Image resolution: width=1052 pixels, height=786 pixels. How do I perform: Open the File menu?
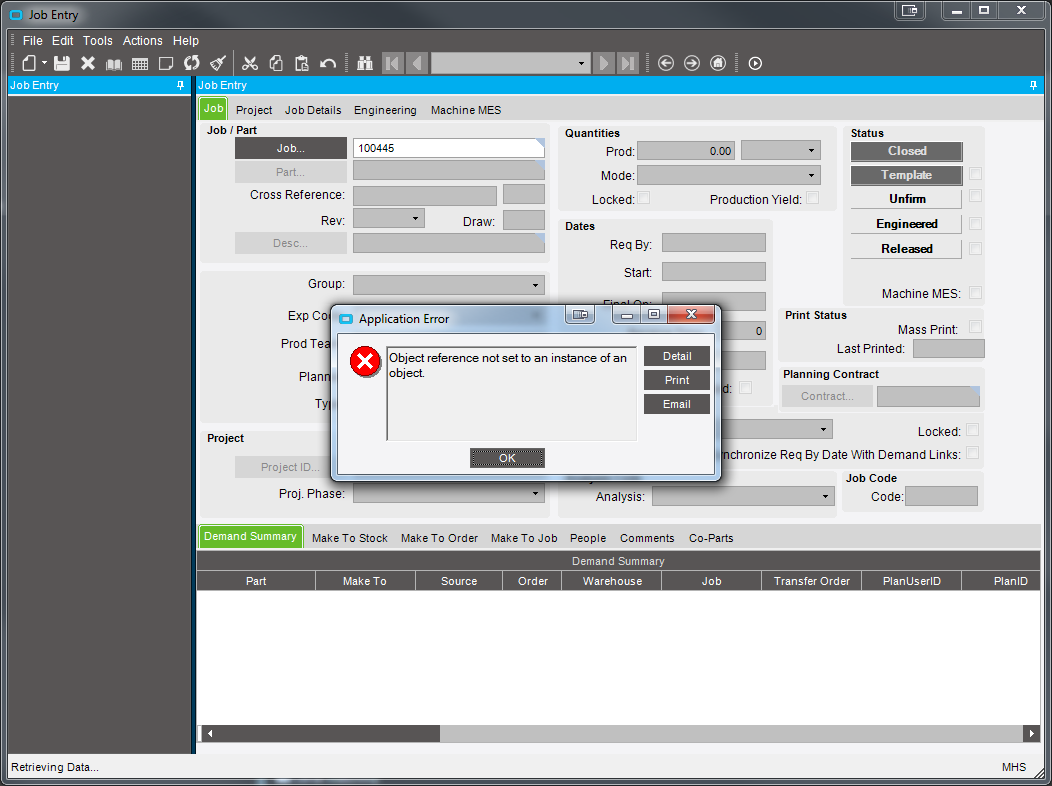pyautogui.click(x=32, y=40)
